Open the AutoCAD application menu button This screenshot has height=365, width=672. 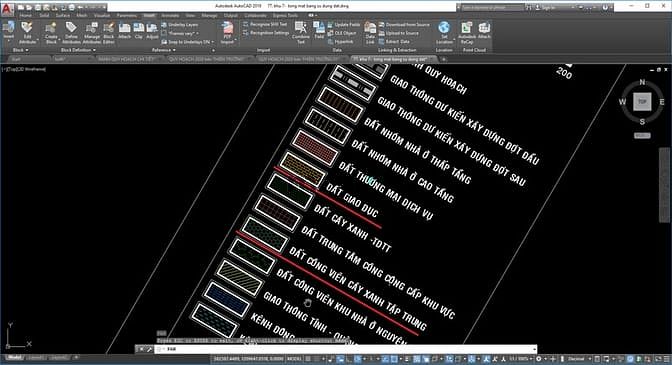pyautogui.click(x=7, y=9)
